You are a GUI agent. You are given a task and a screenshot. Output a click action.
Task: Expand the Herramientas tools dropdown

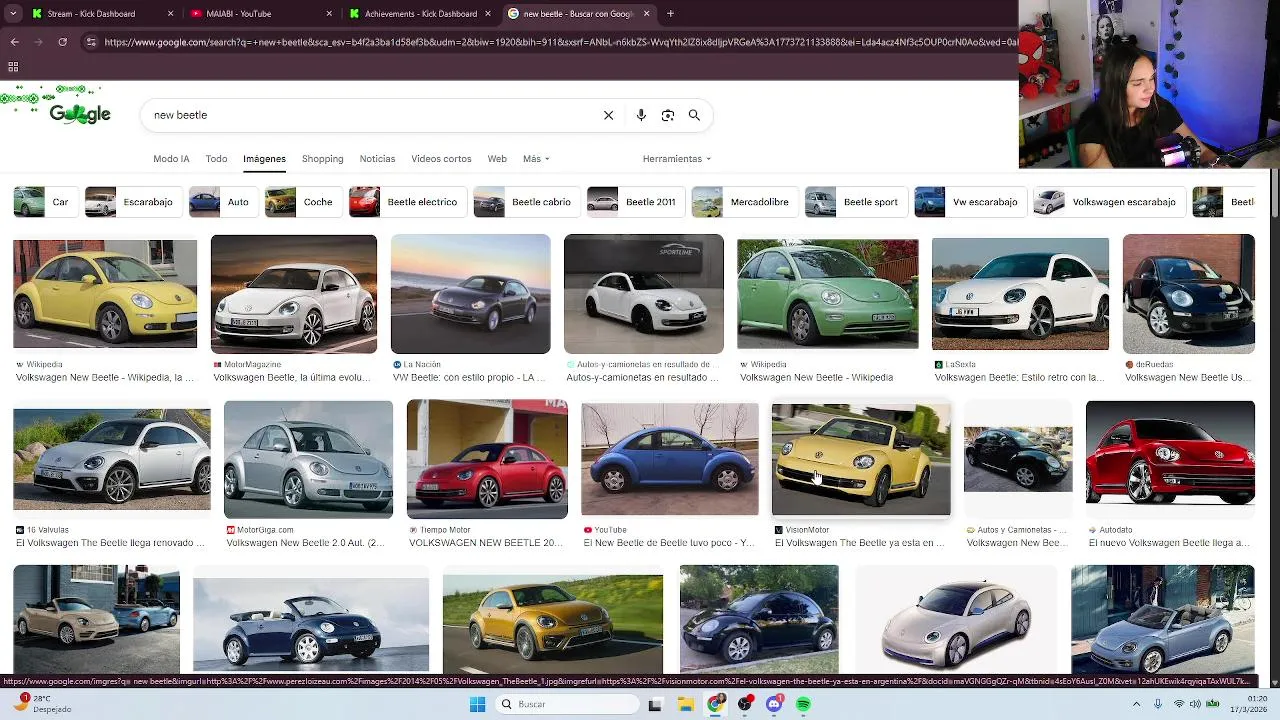(x=677, y=159)
